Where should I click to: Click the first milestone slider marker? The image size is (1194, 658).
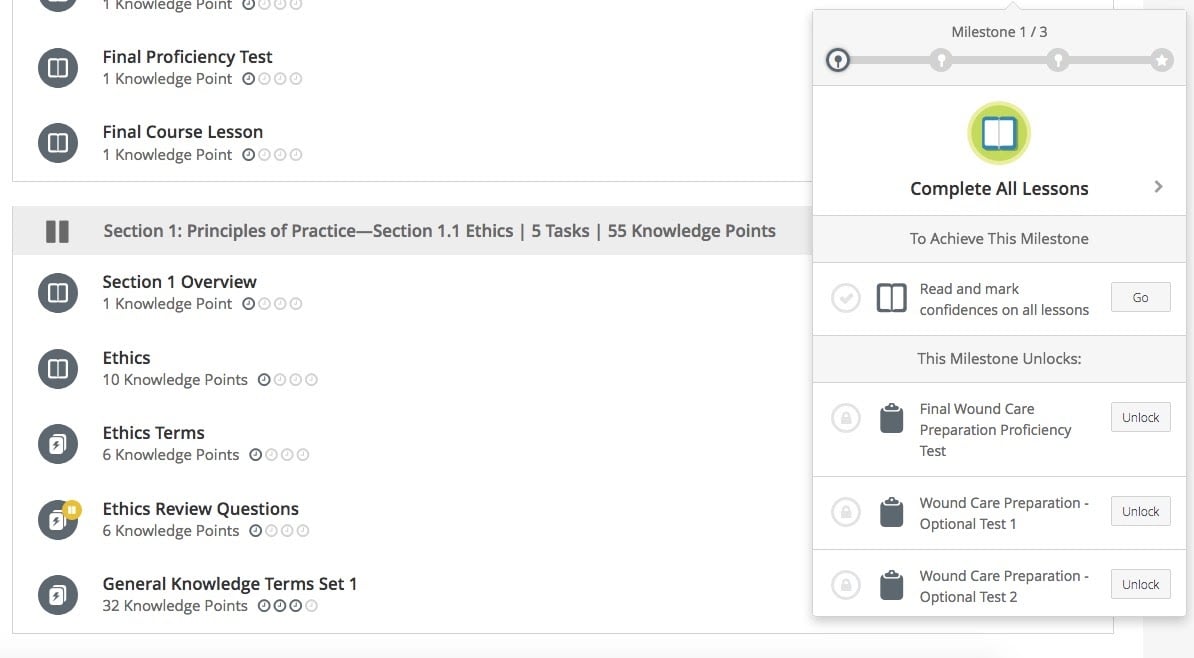[838, 60]
